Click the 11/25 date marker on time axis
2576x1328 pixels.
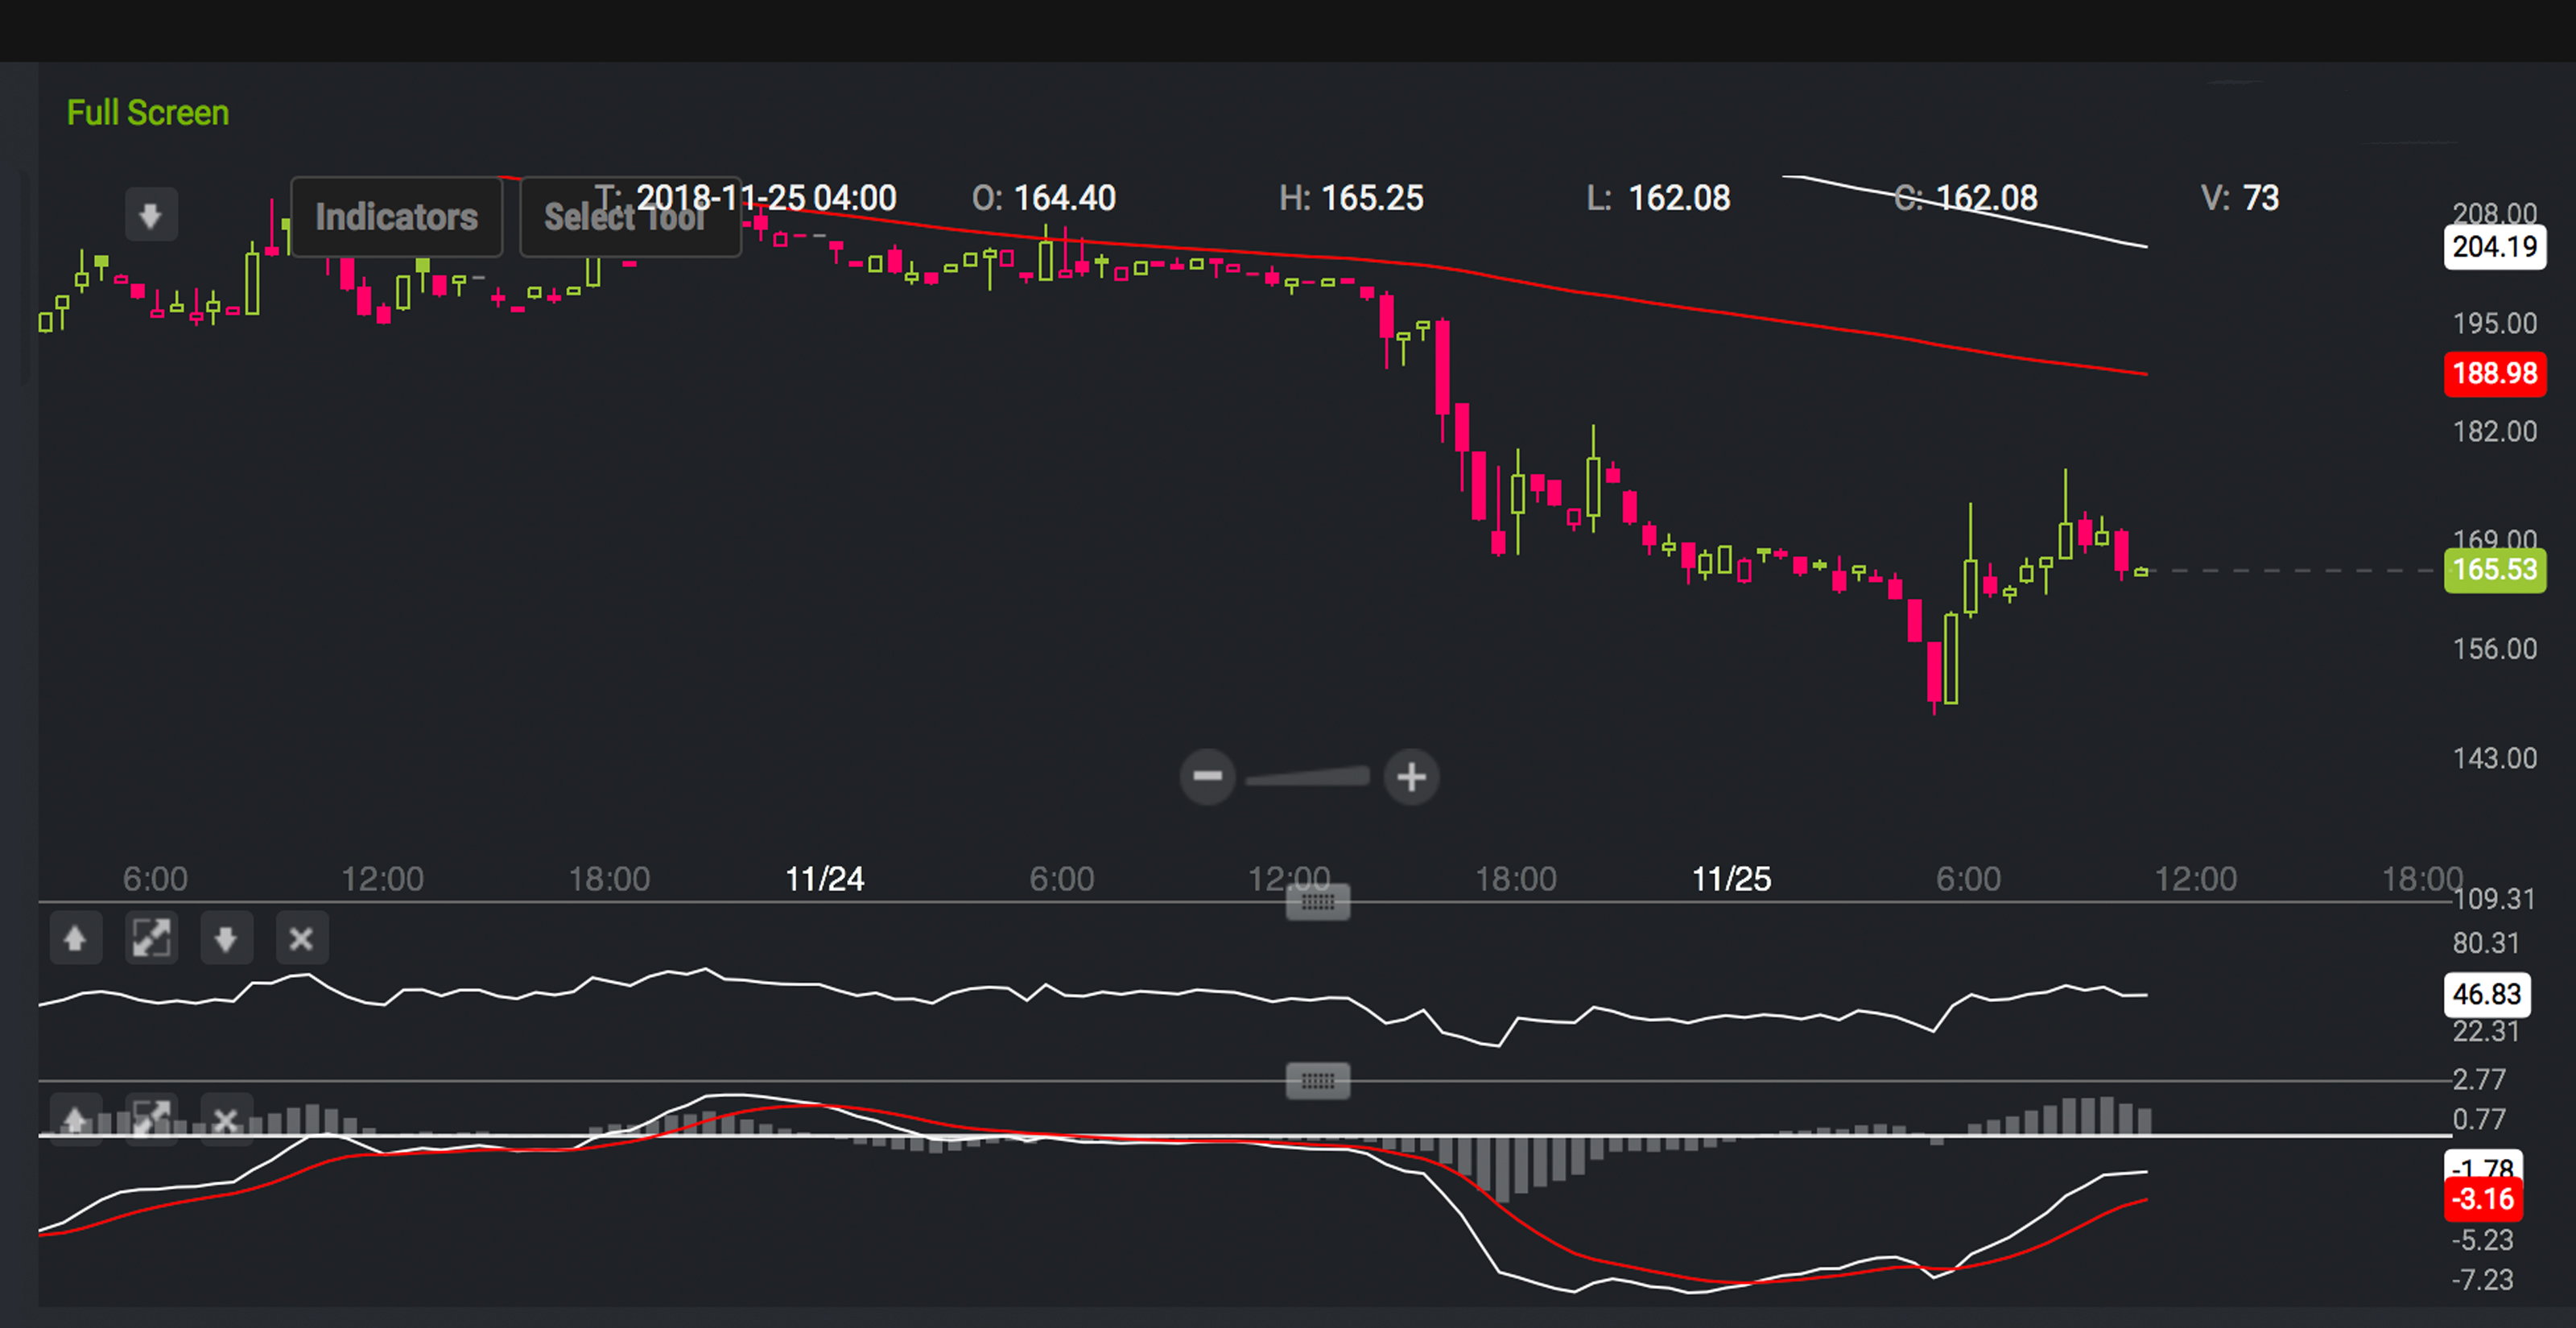1731,879
